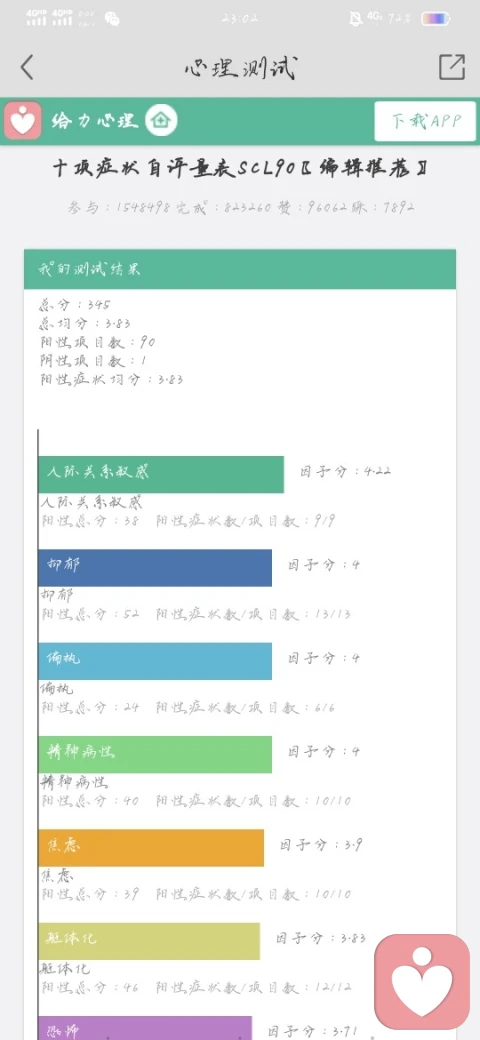Tap the muted bell status icon
480x1040 pixels.
point(356,19)
